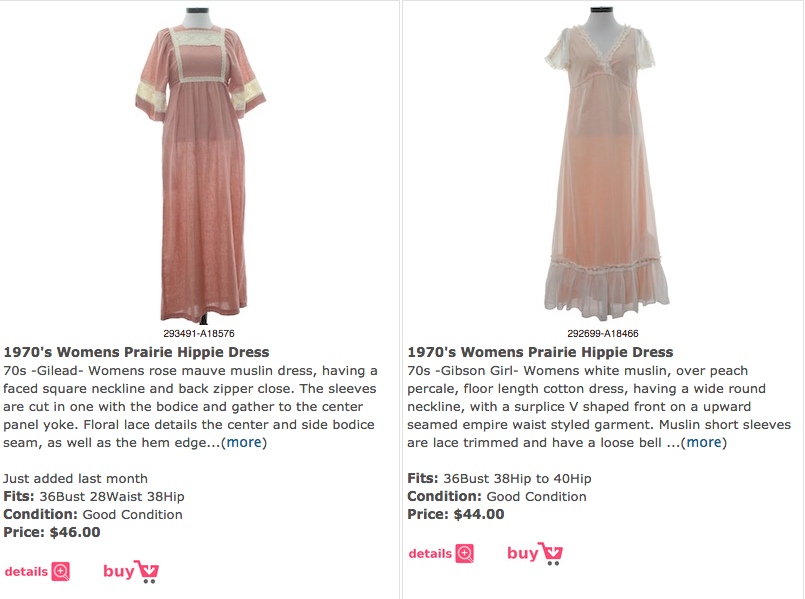
Task: Click the 'buy' text for the $46.00 dress
Action: [x=119, y=571]
